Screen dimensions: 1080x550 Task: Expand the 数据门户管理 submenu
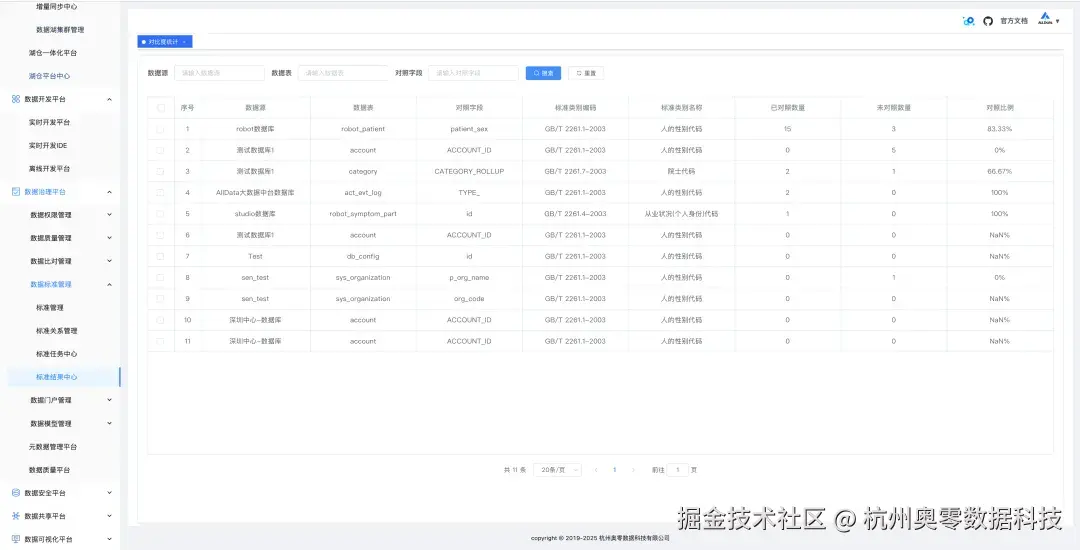110,400
